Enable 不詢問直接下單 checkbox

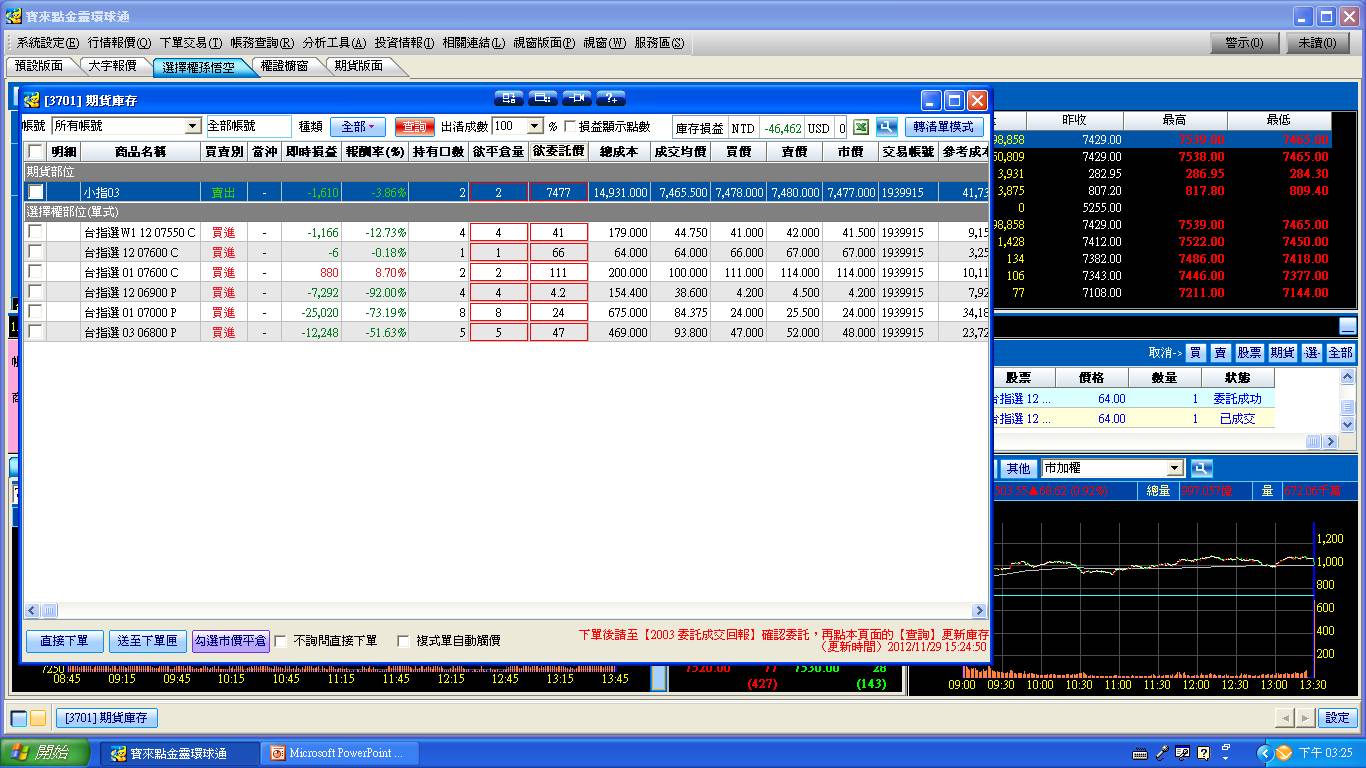(x=280, y=641)
